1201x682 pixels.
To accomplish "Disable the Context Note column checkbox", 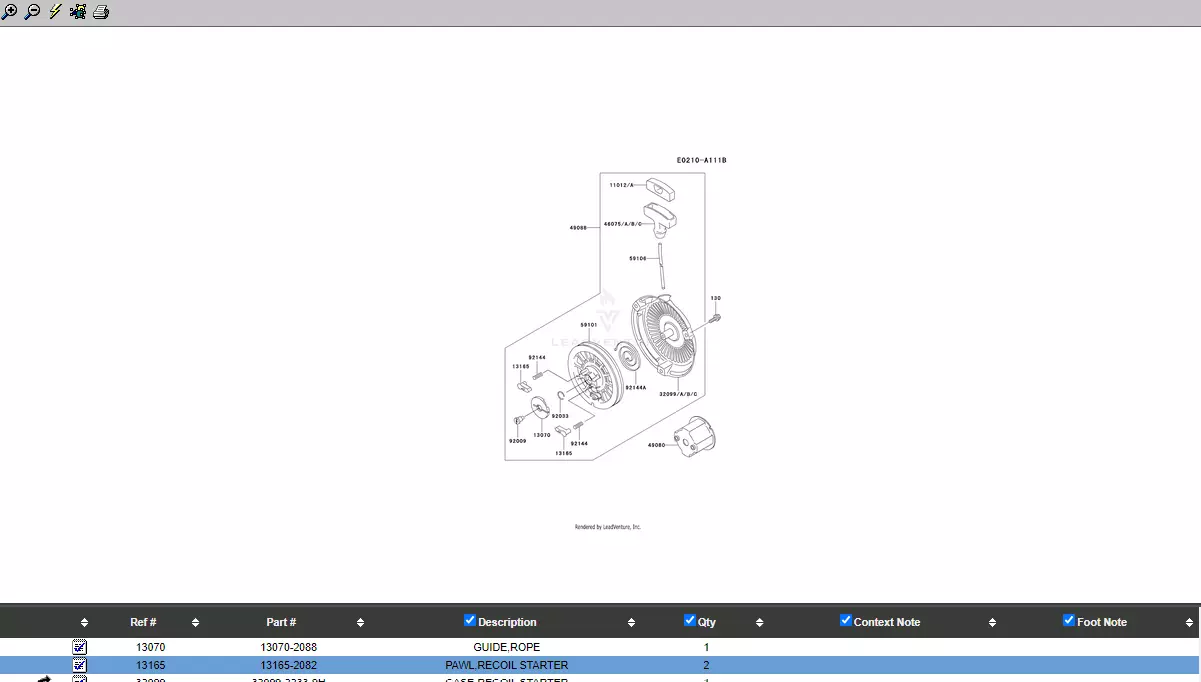I will [x=846, y=620].
